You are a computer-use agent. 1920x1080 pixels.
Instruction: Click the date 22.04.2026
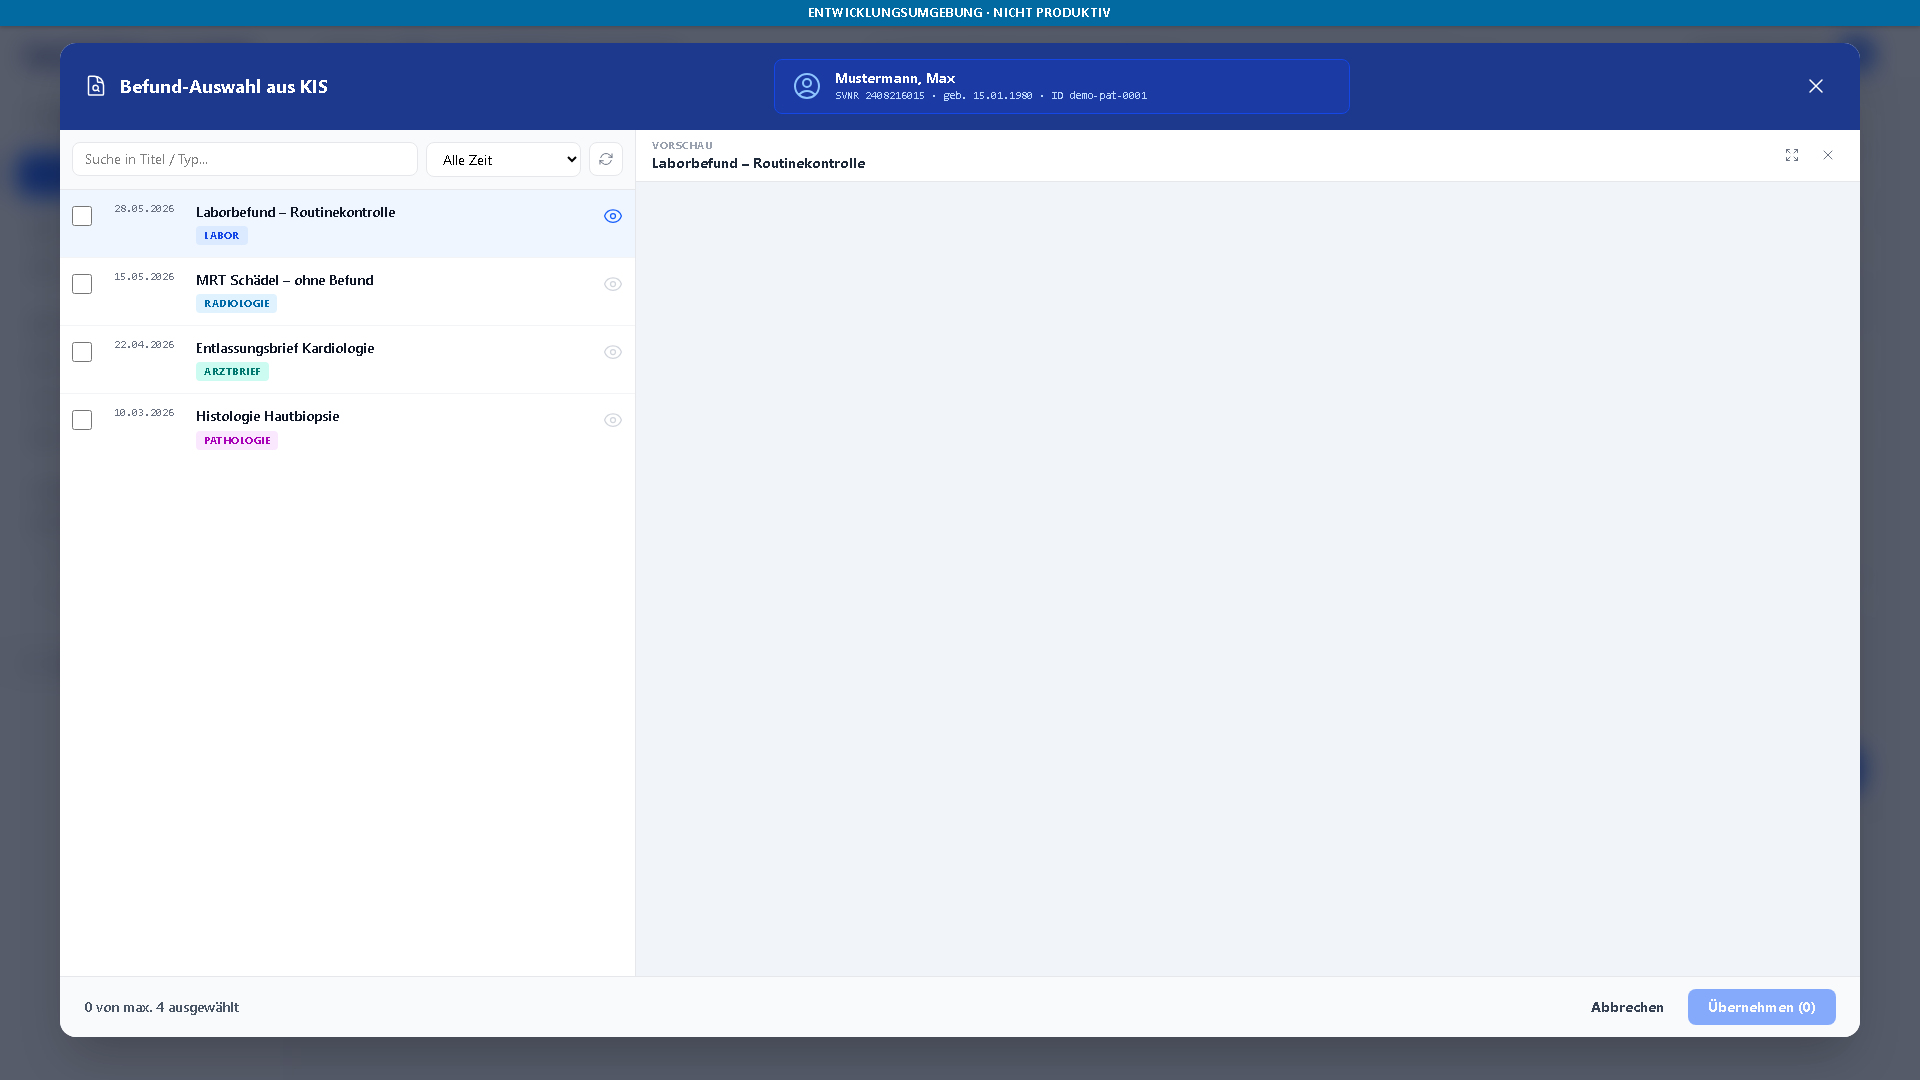point(144,345)
